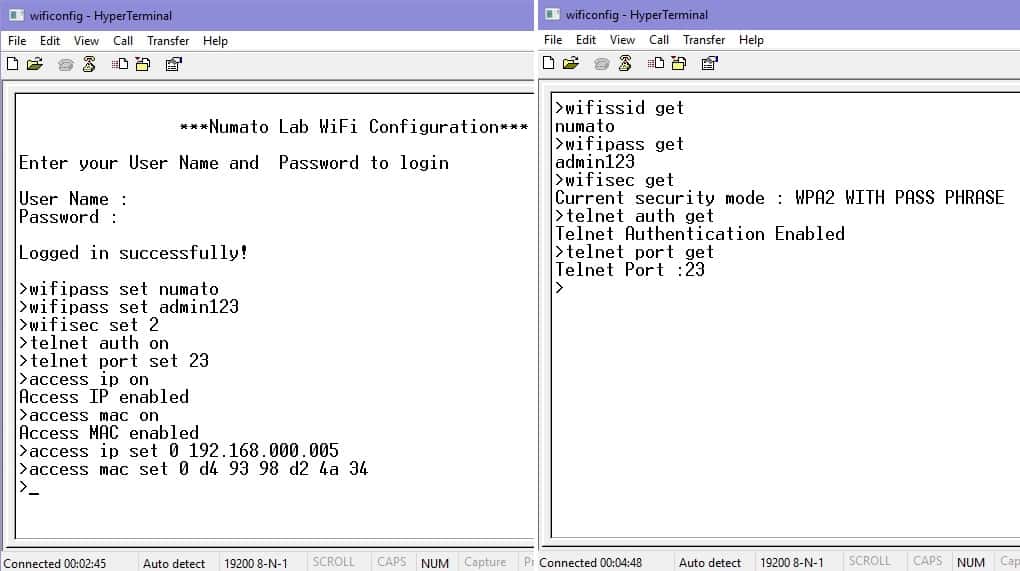The image size is (1020, 571).
Task: Click the New connection icon in right window
Action: 549,63
